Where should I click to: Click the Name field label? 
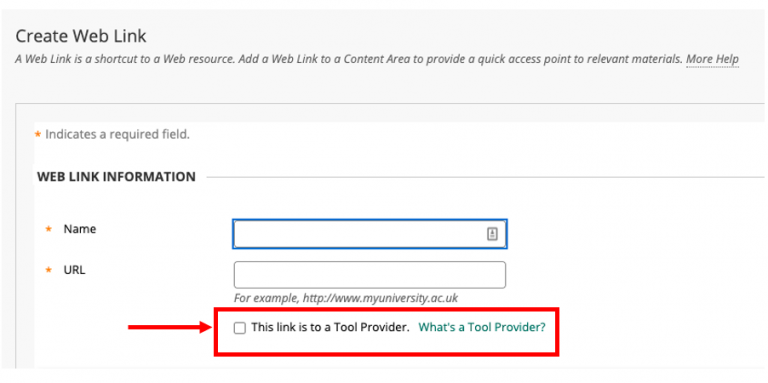80,229
